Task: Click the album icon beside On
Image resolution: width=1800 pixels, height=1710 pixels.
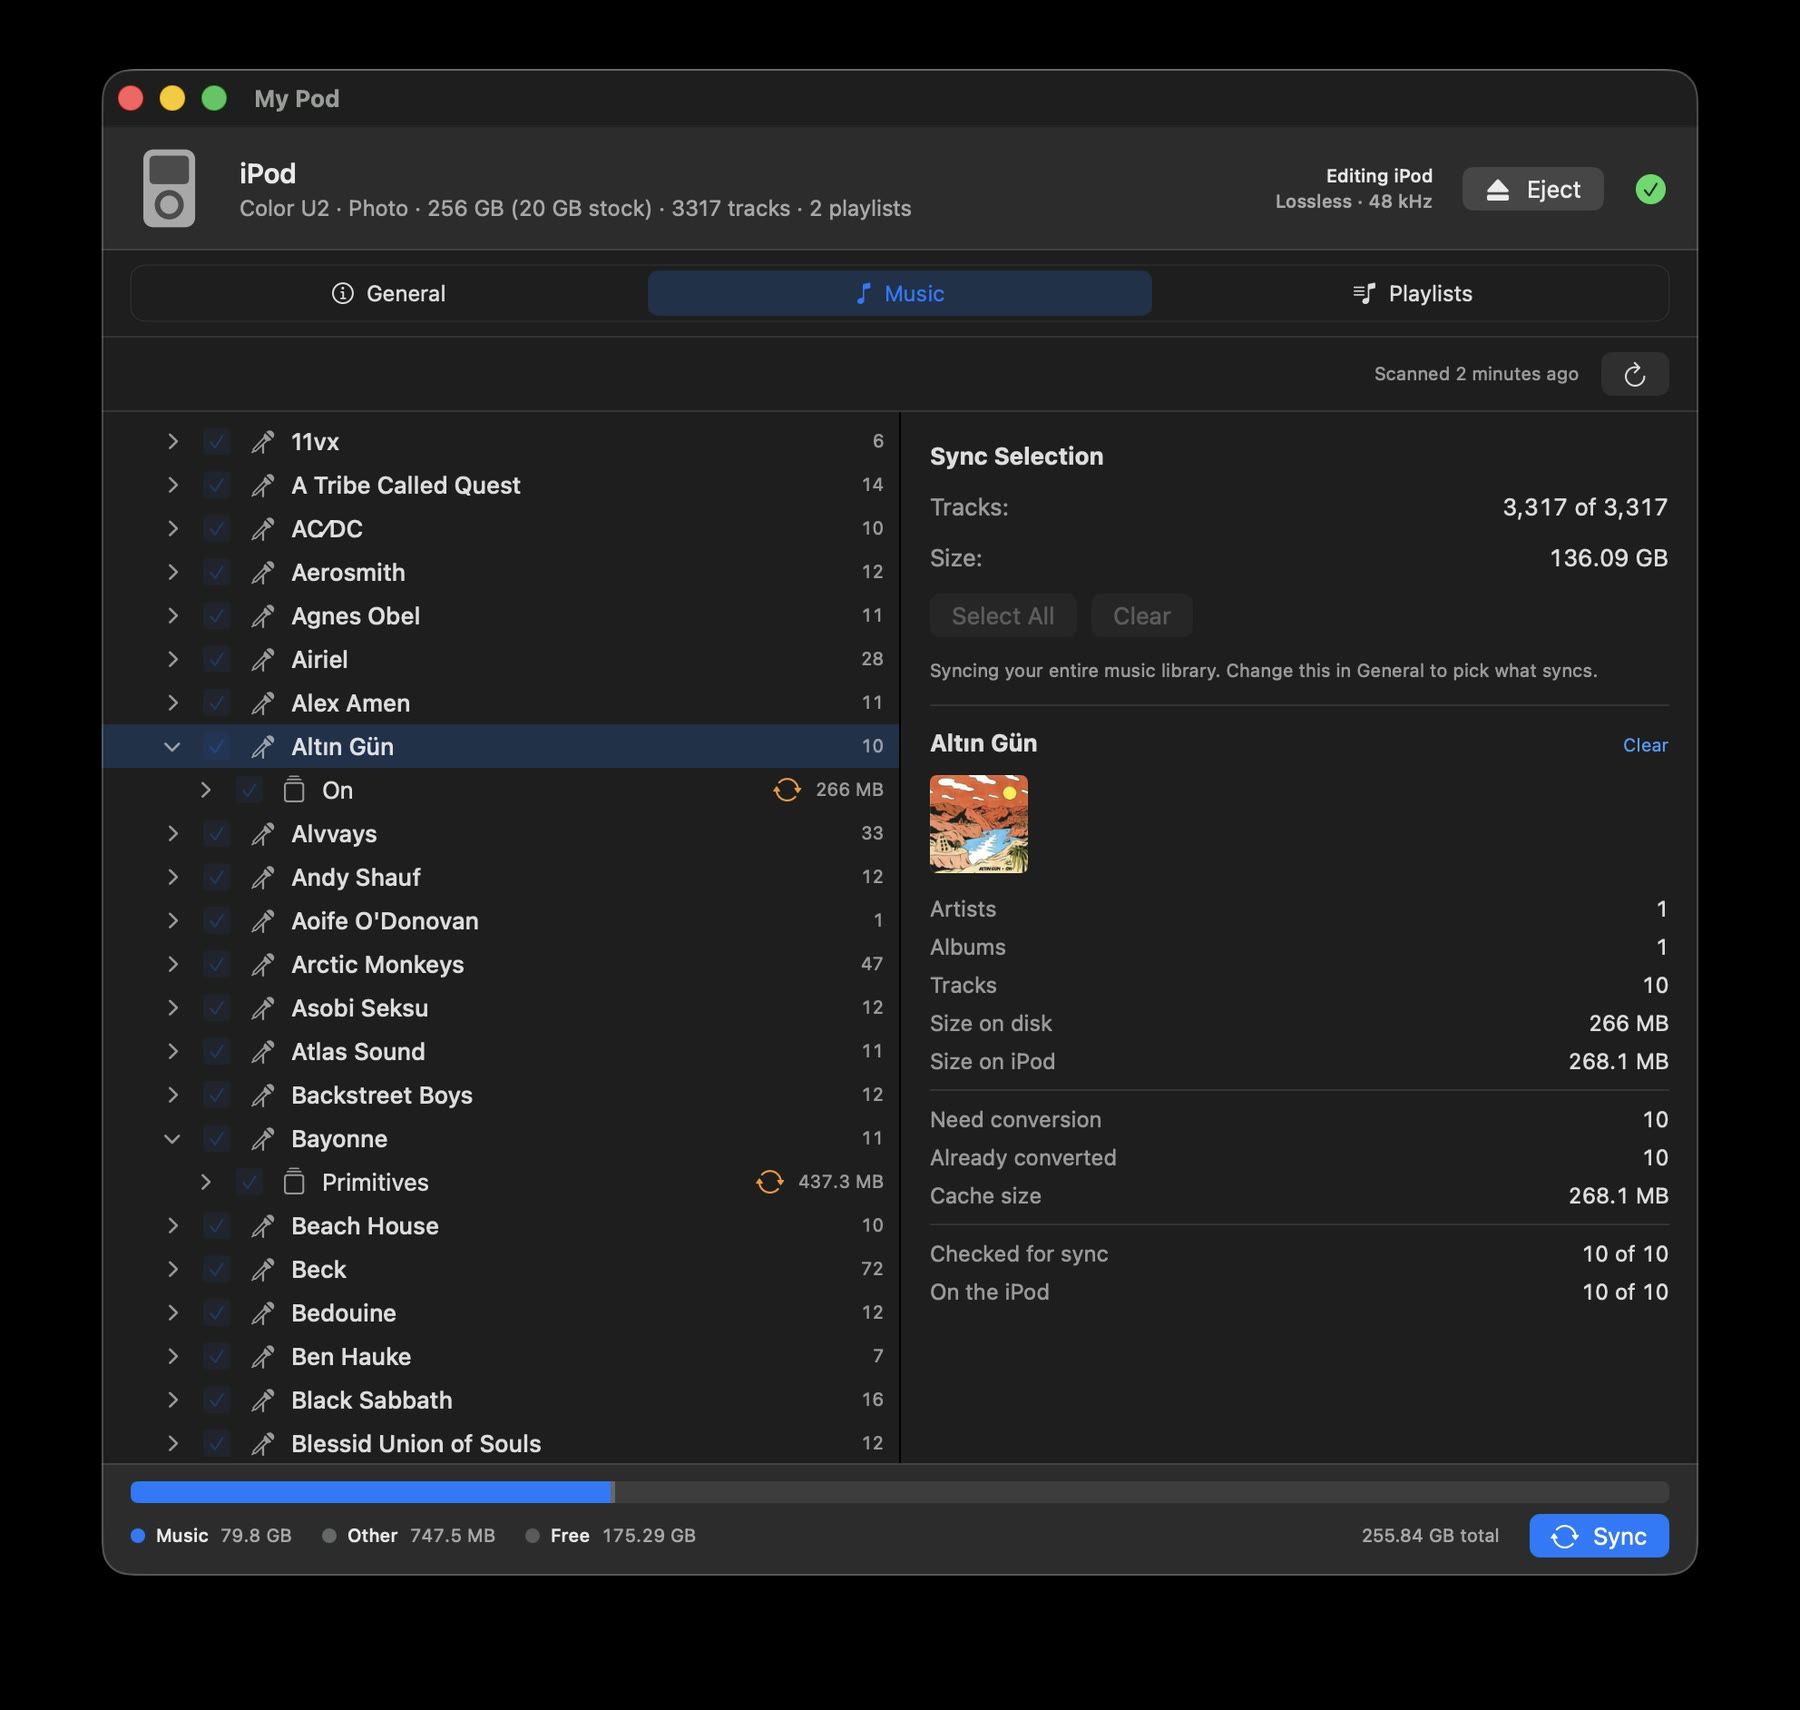Action: click(294, 790)
